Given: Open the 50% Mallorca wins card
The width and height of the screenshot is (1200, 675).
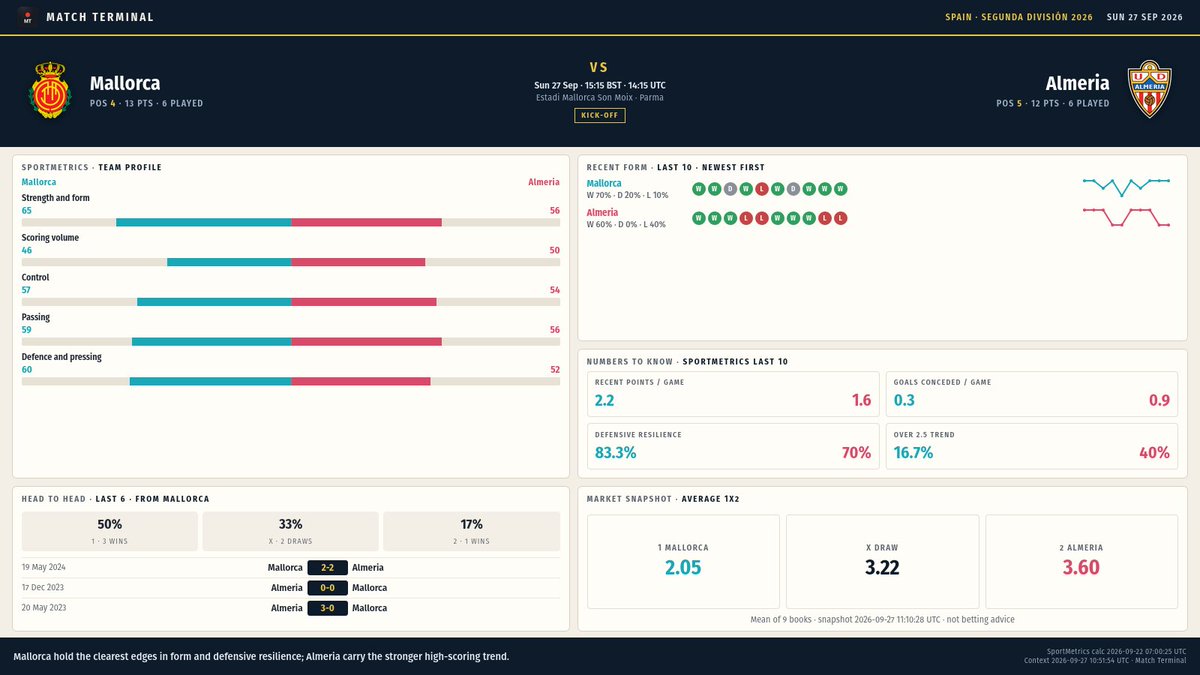Looking at the screenshot, I should pos(110,531).
